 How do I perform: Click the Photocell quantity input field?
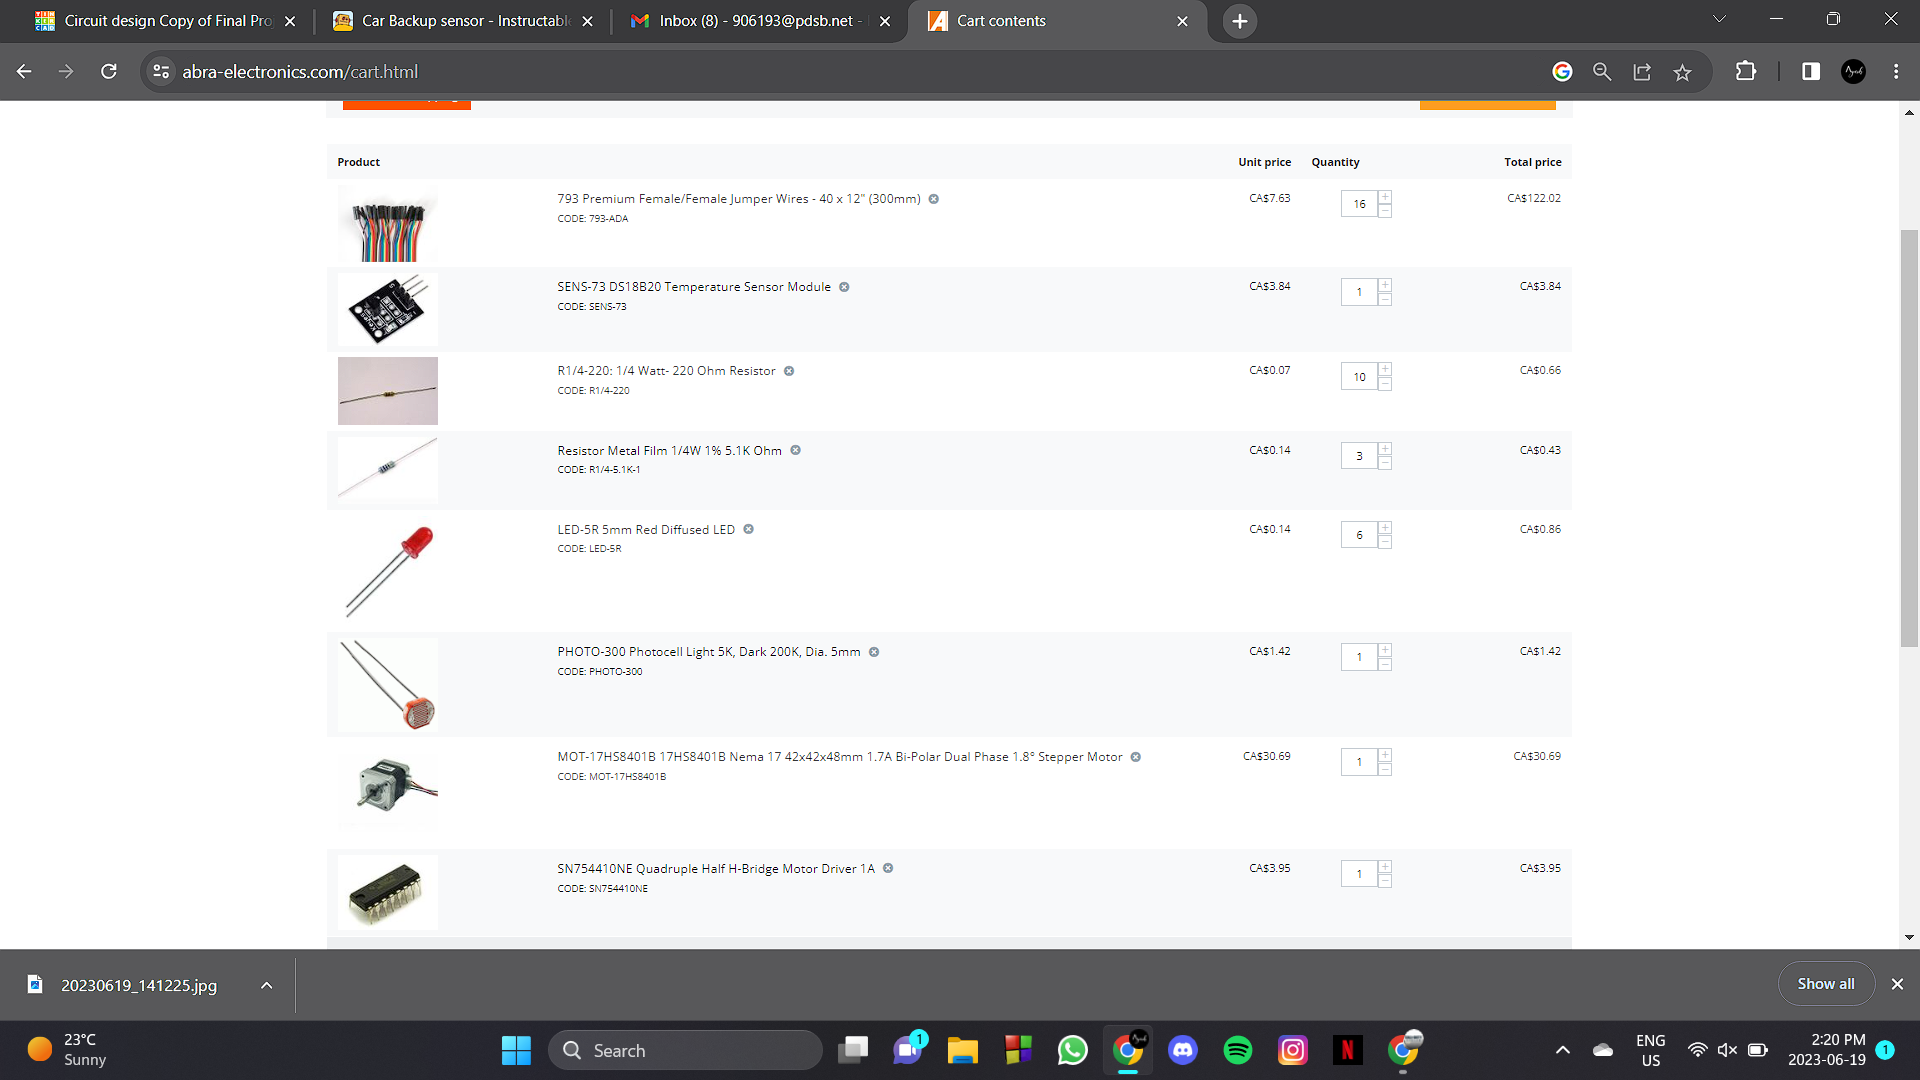click(1359, 657)
